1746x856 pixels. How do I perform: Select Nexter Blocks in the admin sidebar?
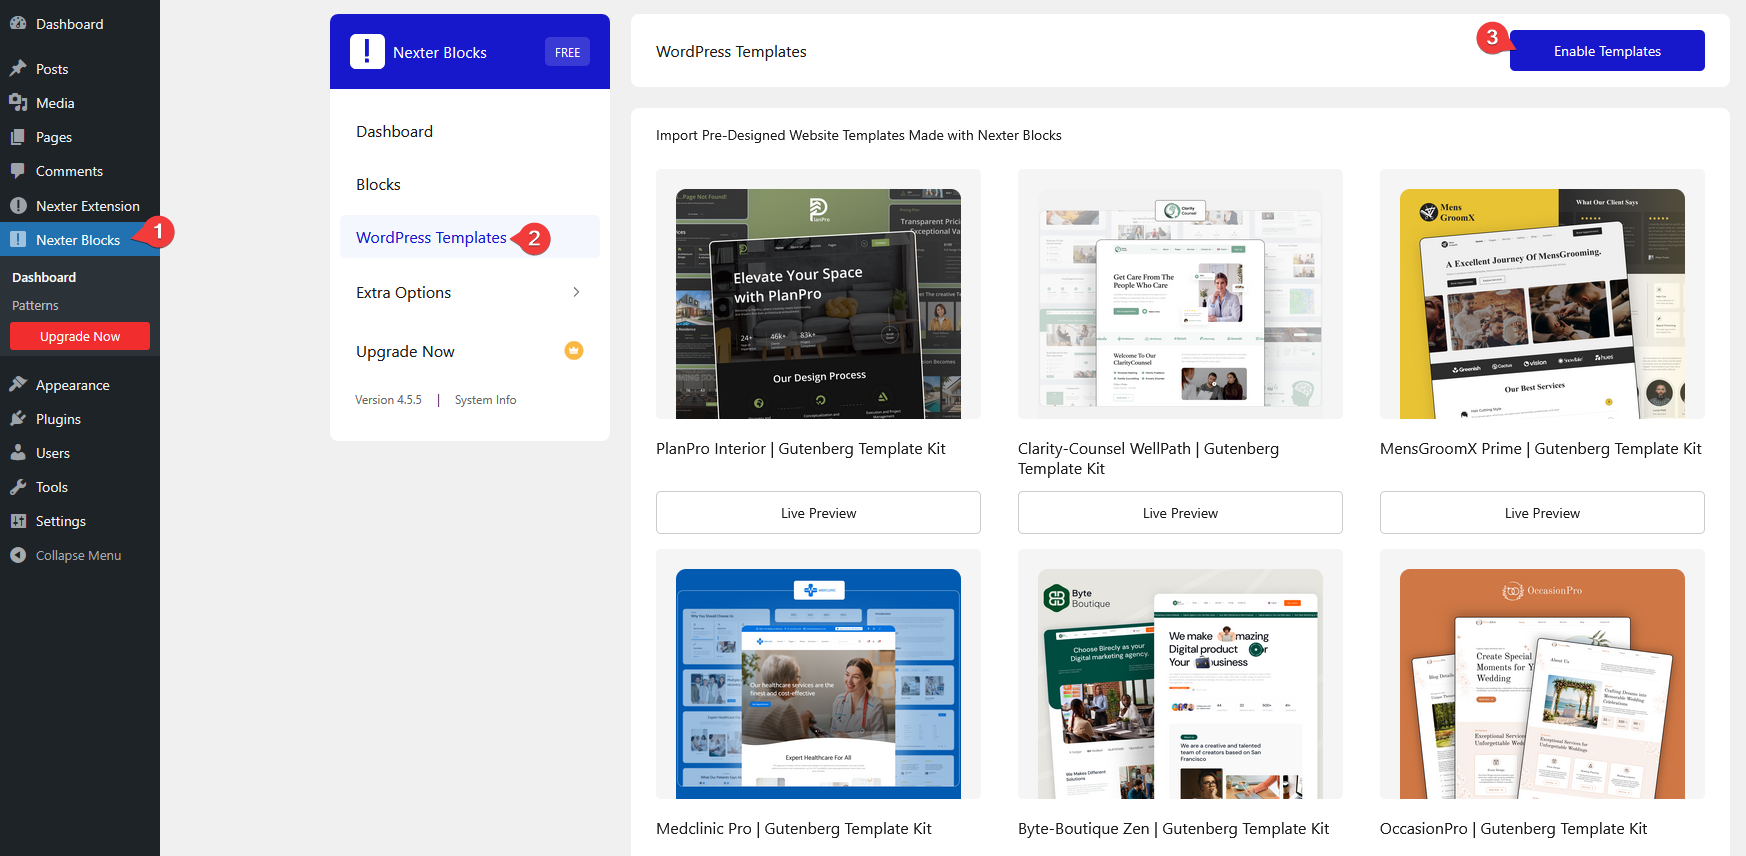(x=80, y=240)
